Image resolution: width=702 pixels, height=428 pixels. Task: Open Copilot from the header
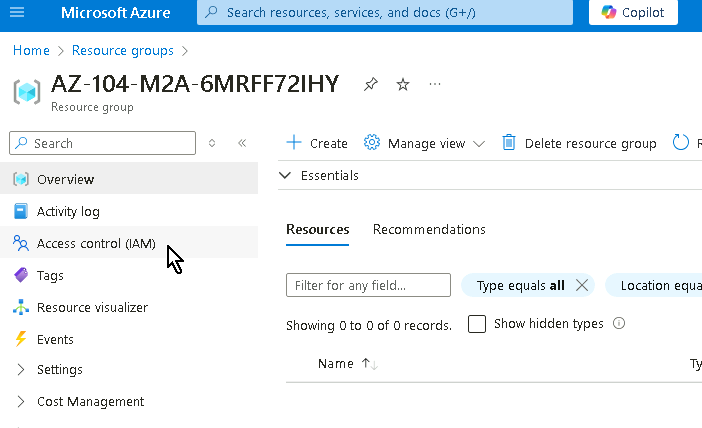633,13
